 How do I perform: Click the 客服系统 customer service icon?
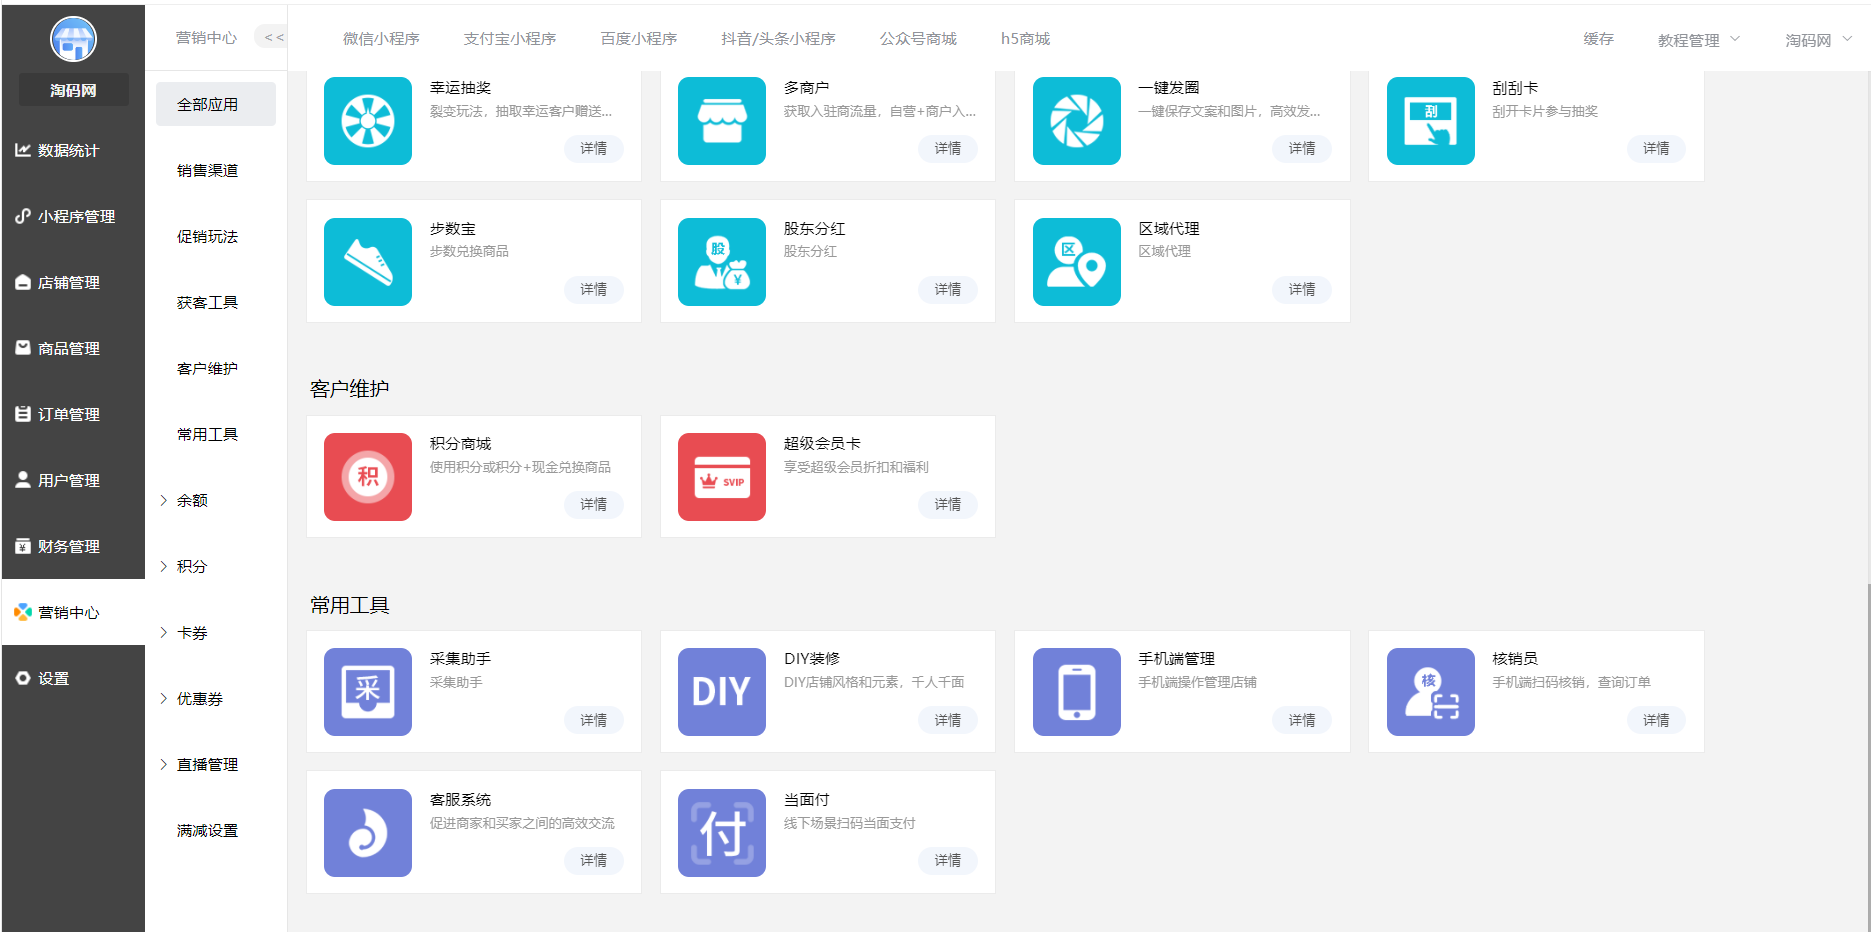367,833
